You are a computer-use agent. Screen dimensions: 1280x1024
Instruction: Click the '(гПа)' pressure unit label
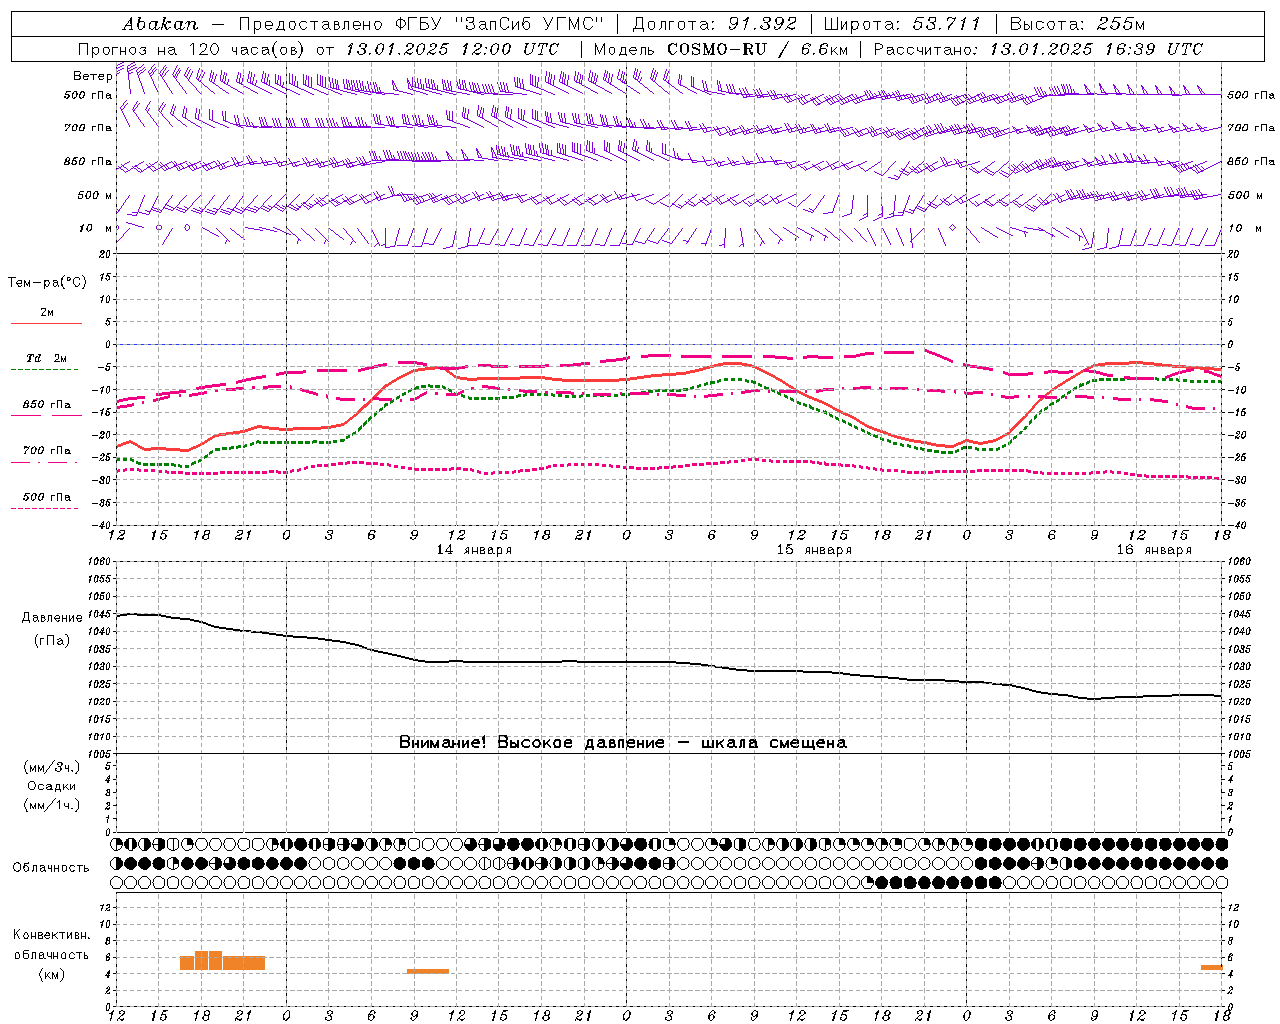click(52, 640)
